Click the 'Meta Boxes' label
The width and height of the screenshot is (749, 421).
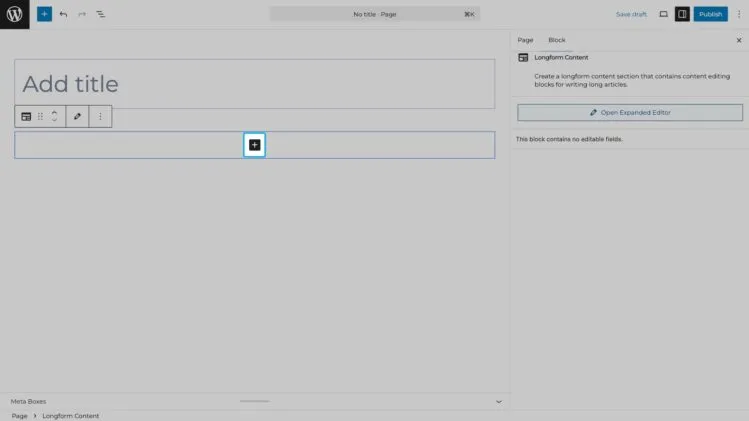coord(28,401)
